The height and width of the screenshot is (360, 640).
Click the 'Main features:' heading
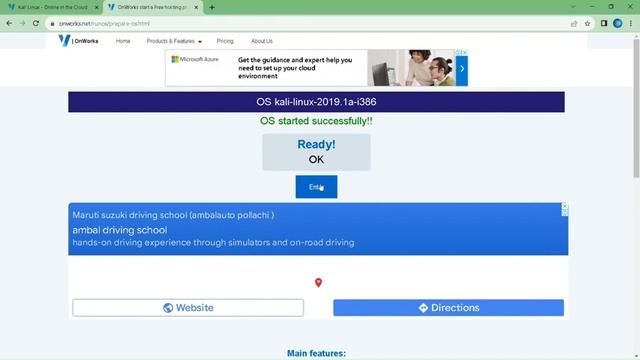(x=316, y=353)
